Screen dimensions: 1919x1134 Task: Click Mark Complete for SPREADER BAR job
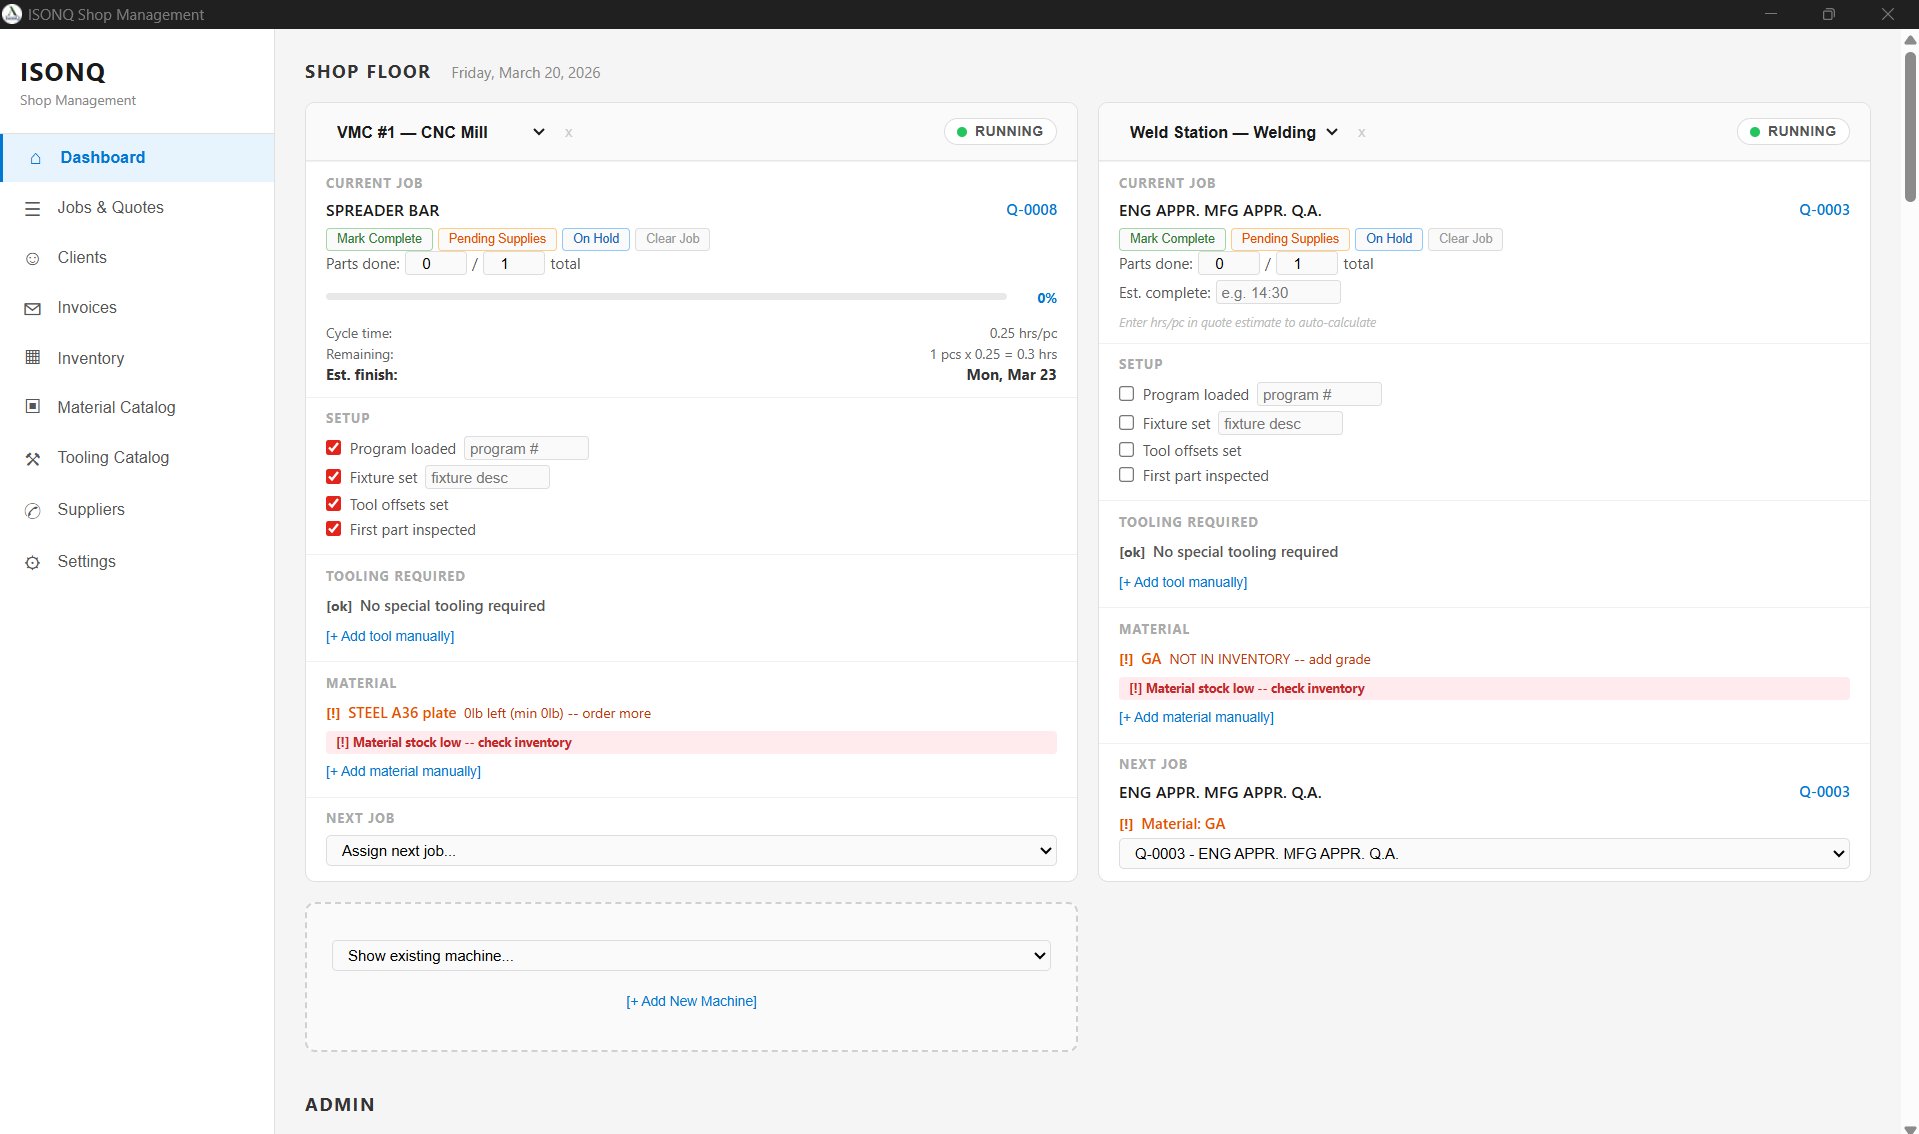(x=379, y=239)
